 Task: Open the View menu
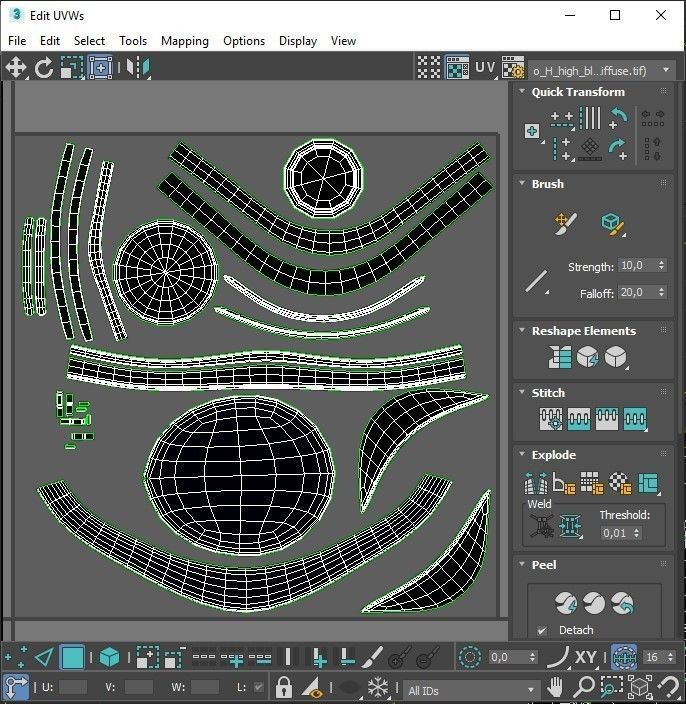point(343,41)
